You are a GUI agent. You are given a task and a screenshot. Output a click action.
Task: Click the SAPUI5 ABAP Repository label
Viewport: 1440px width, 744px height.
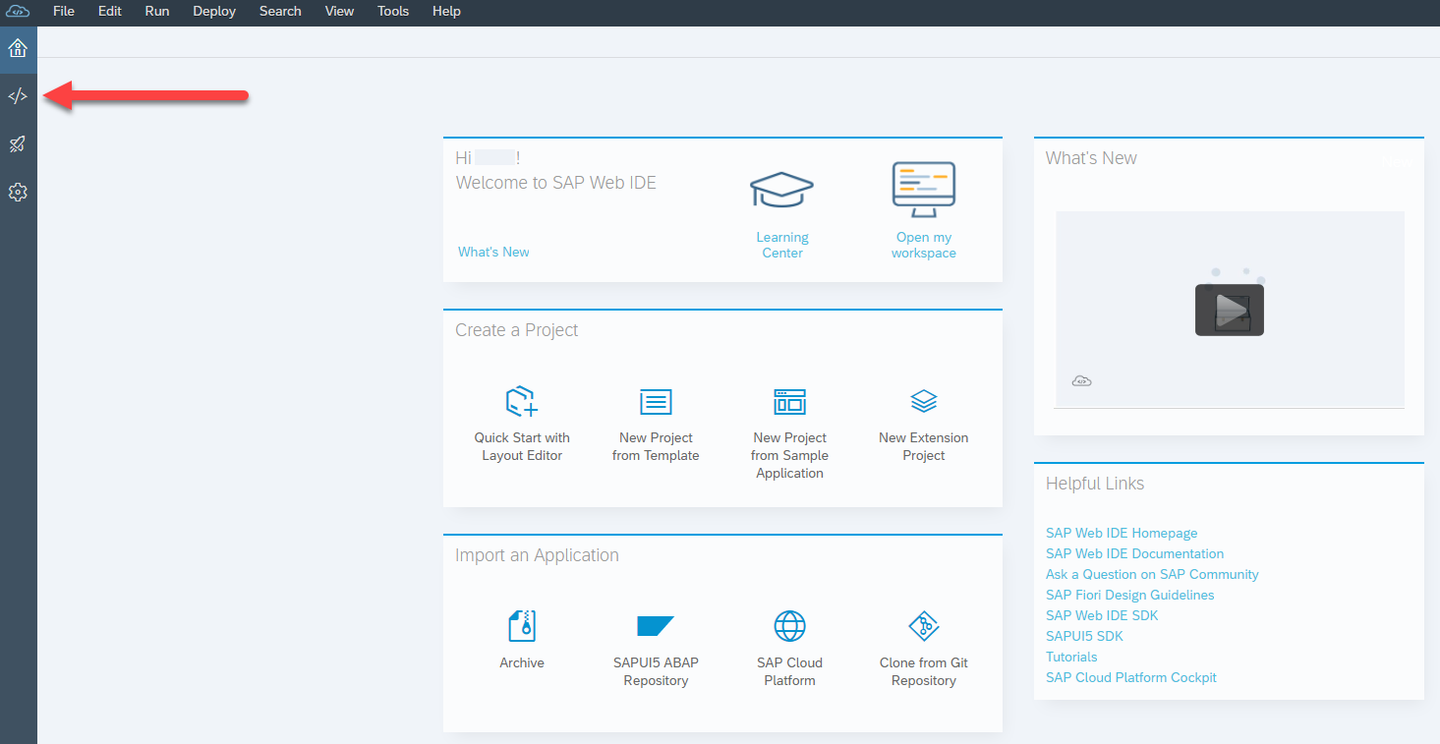(x=656, y=672)
